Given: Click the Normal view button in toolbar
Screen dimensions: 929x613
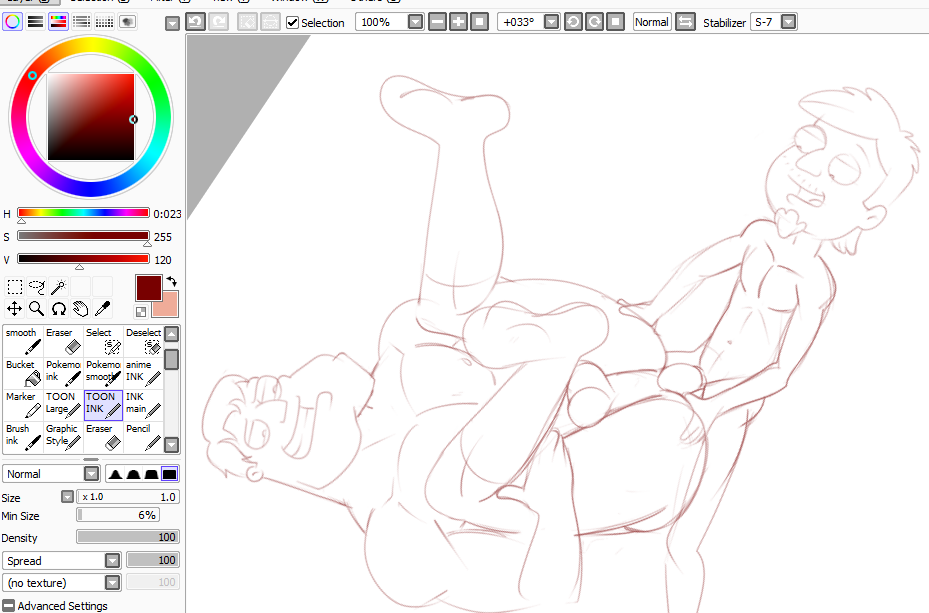Looking at the screenshot, I should point(651,22).
